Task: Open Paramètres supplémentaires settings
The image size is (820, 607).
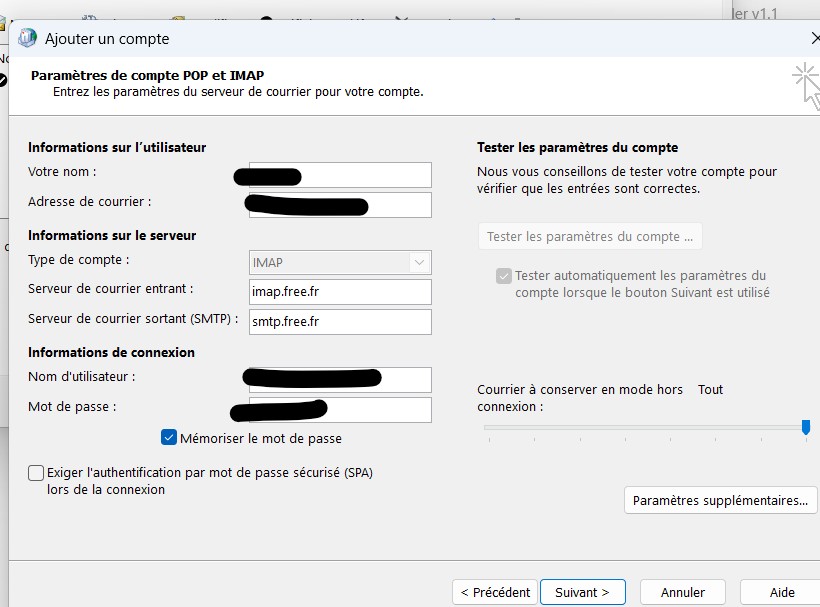Action: (x=720, y=500)
